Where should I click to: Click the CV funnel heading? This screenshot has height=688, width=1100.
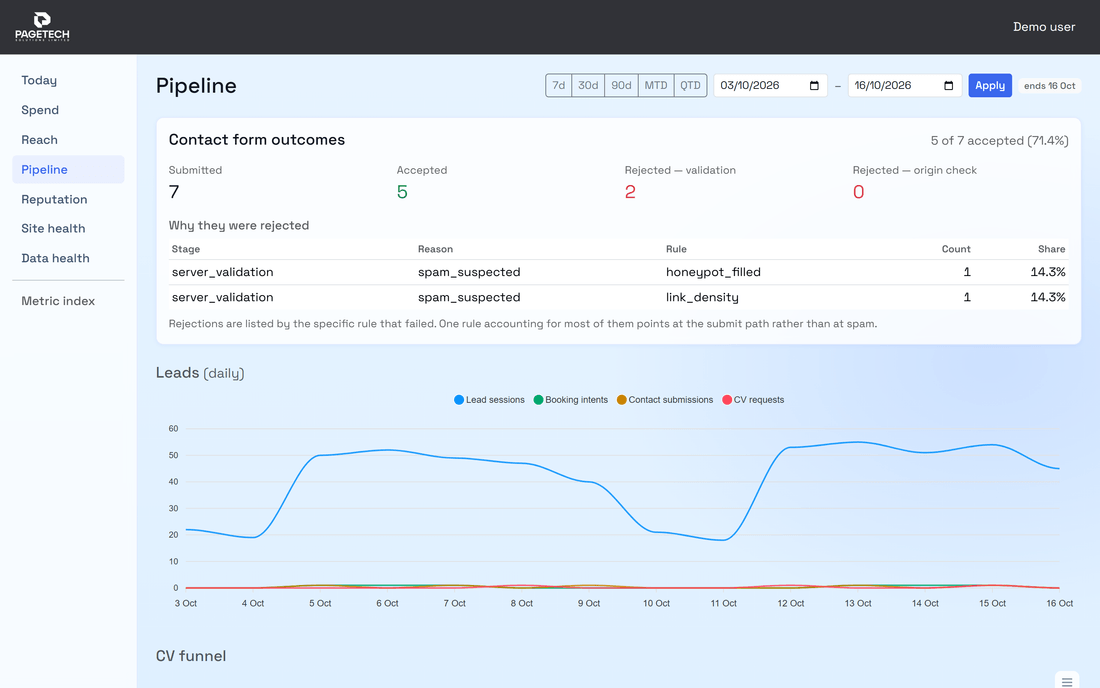[191, 656]
